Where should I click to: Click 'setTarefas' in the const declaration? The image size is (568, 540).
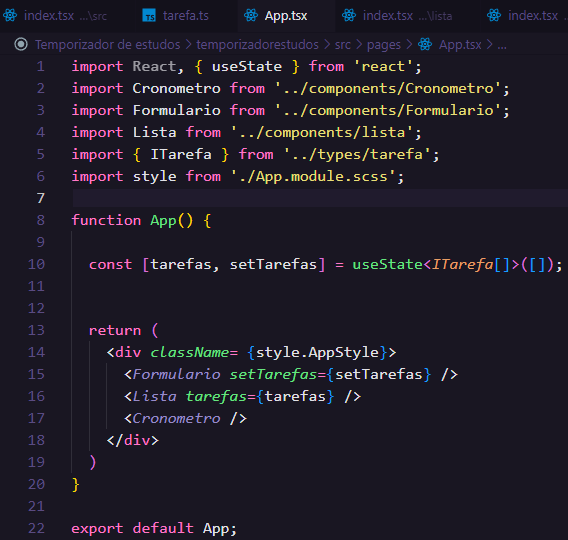(x=273, y=265)
